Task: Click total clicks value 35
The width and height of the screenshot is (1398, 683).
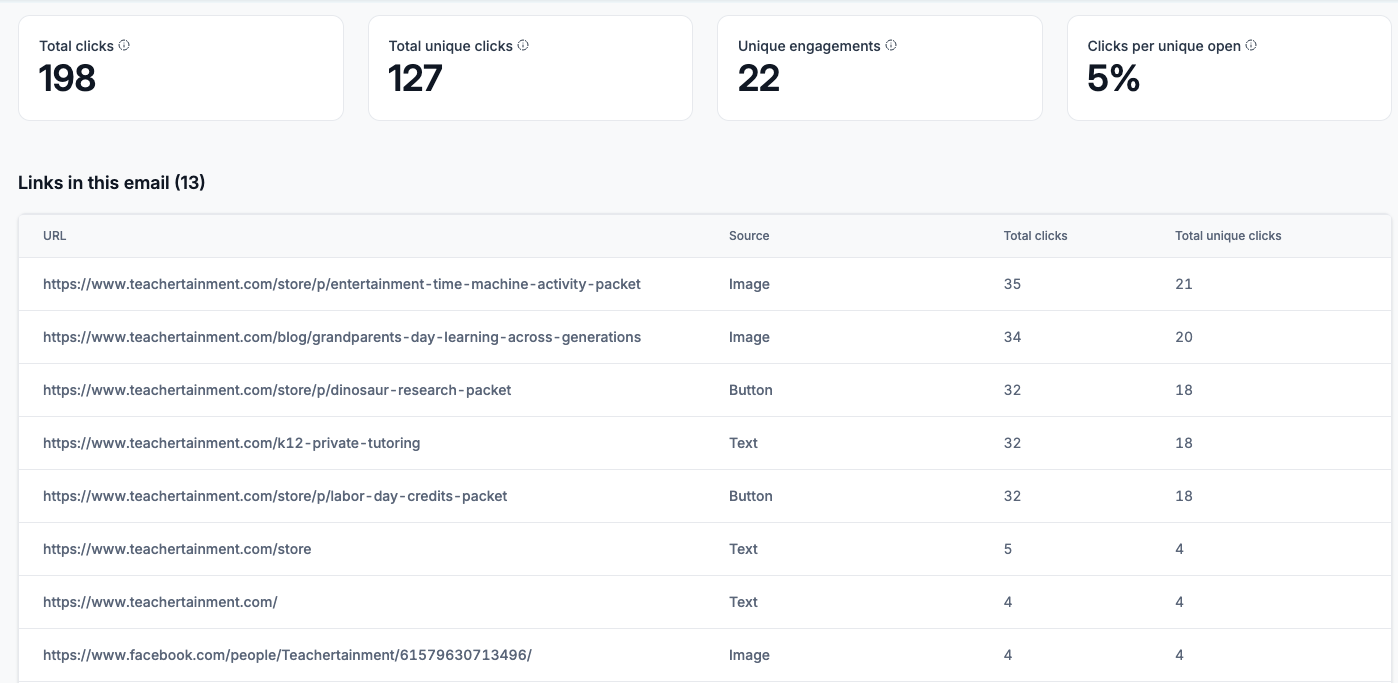Action: [1013, 284]
